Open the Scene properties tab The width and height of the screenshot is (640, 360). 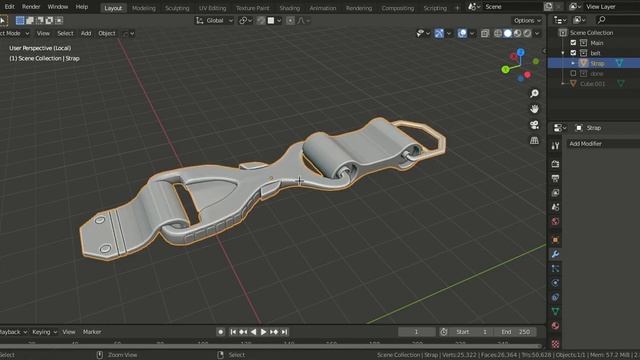pyautogui.click(x=555, y=207)
